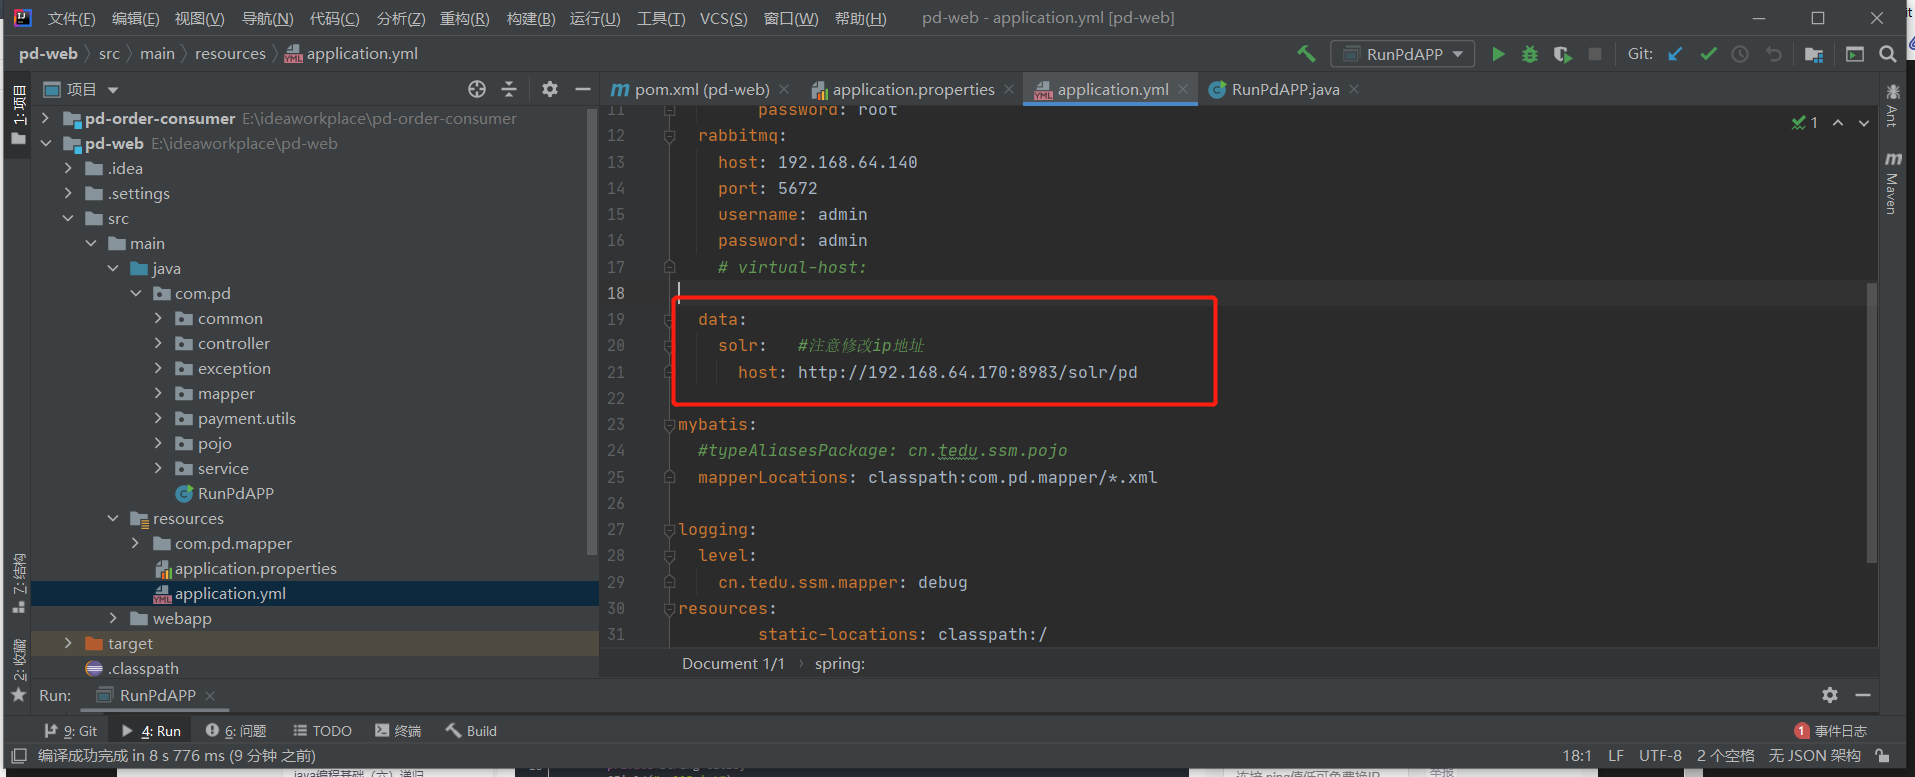1915x777 pixels.
Task: Collapse the com.pd package
Action: pyautogui.click(x=136, y=293)
